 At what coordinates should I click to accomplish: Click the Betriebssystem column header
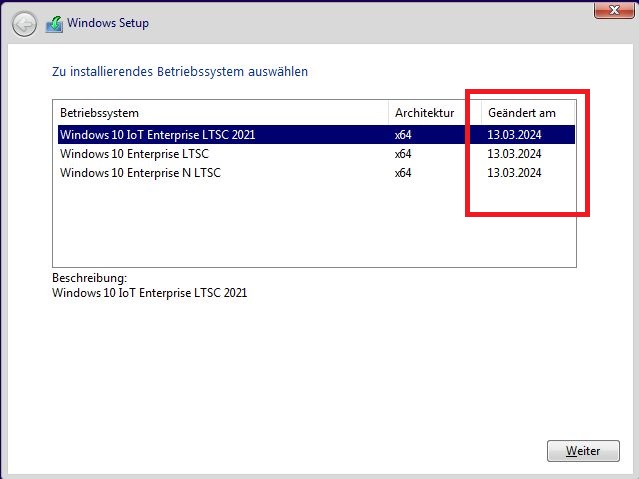point(221,113)
